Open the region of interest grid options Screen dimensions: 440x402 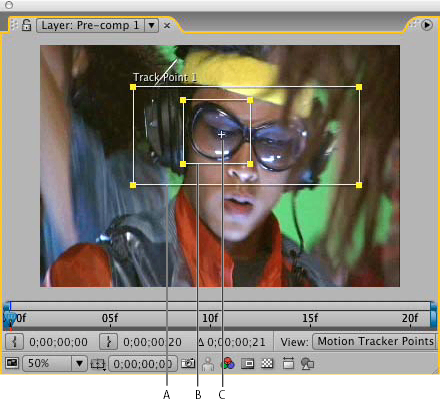(x=98, y=364)
